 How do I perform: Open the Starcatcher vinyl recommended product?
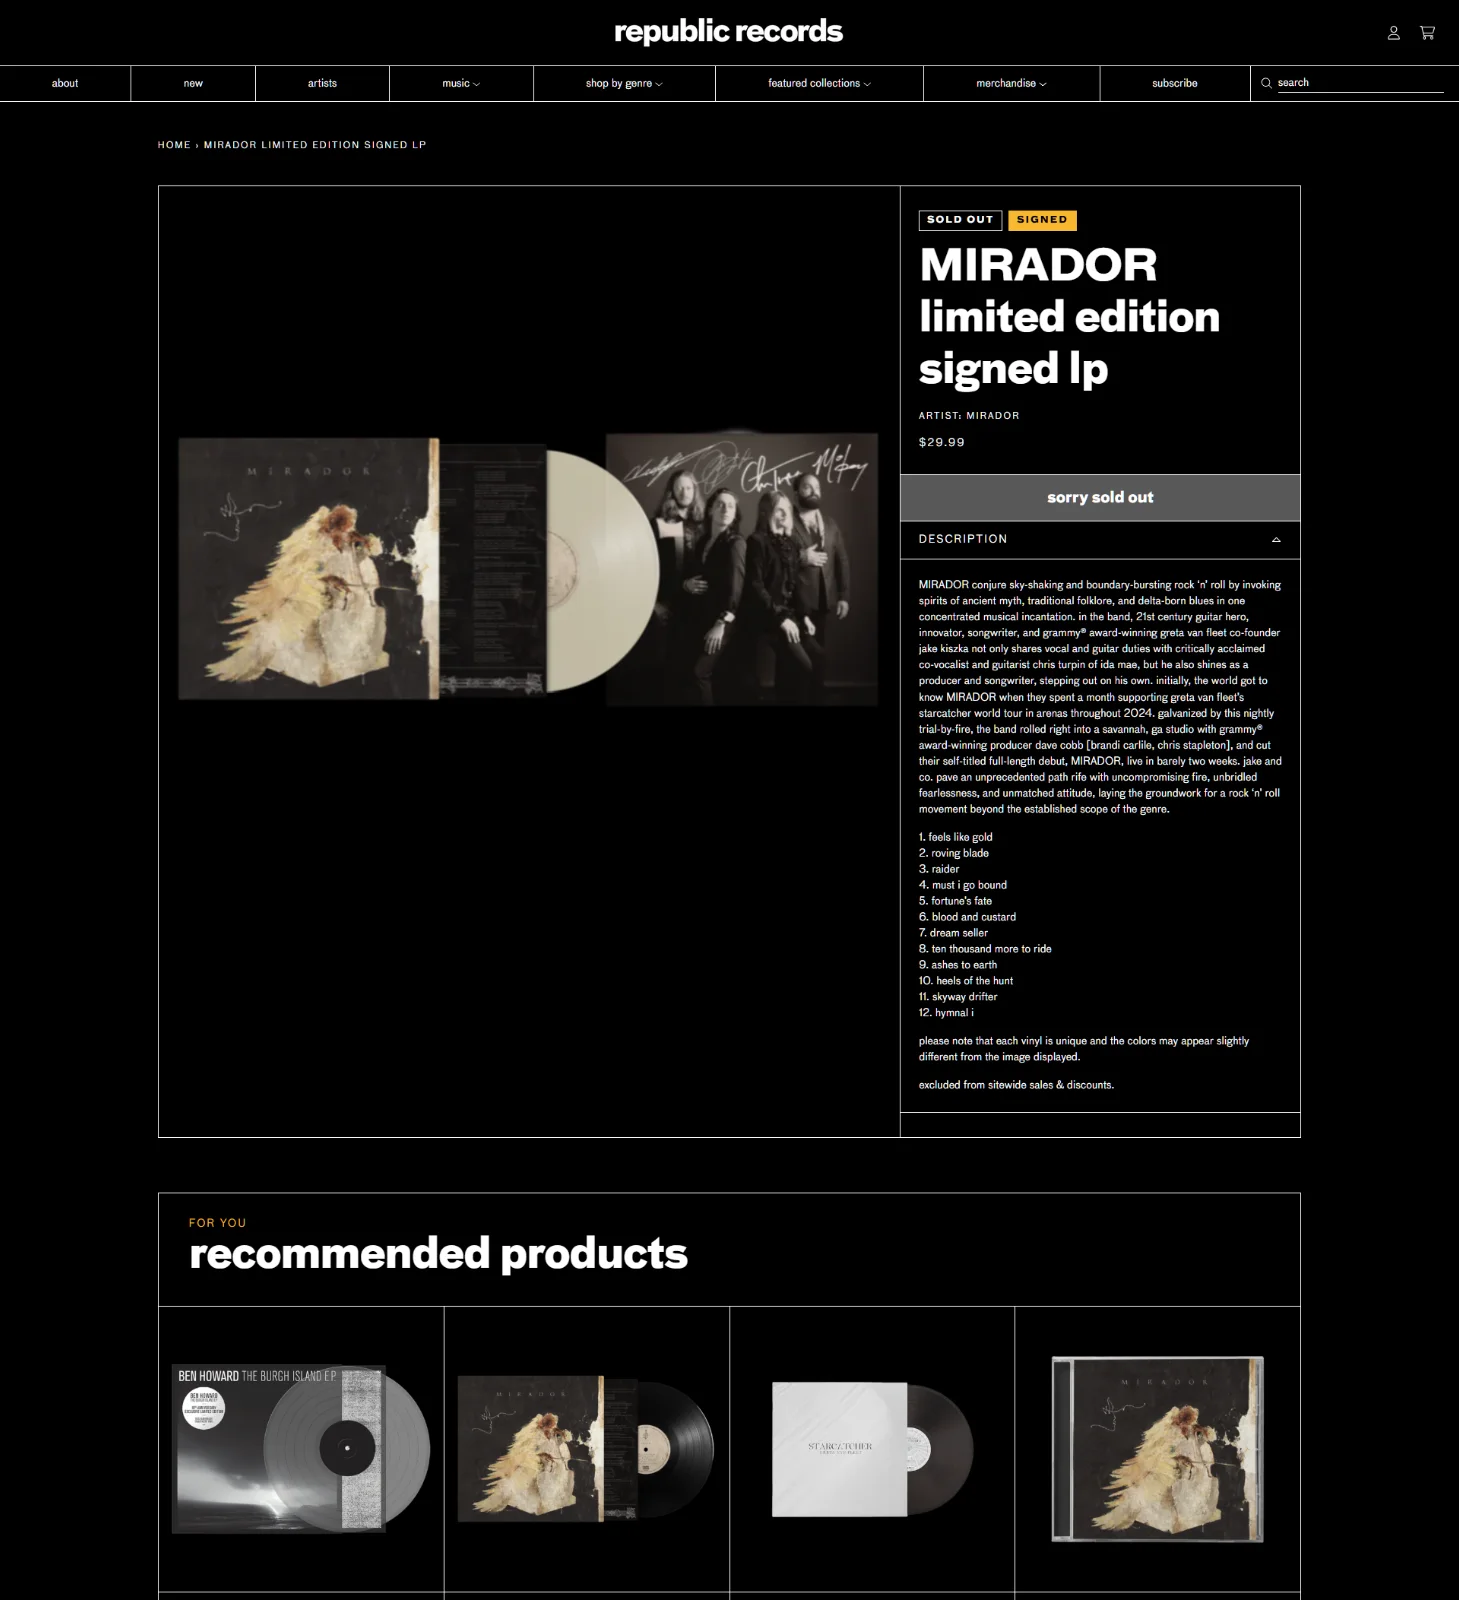[872, 1448]
